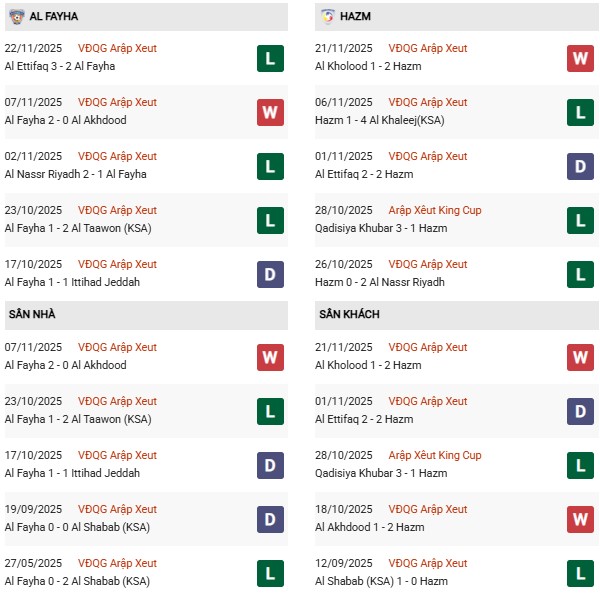This screenshot has height=595, width=600.
Task: Click the L badge for Al Fayha 0-2 Al Shabab
Action: (x=270, y=573)
